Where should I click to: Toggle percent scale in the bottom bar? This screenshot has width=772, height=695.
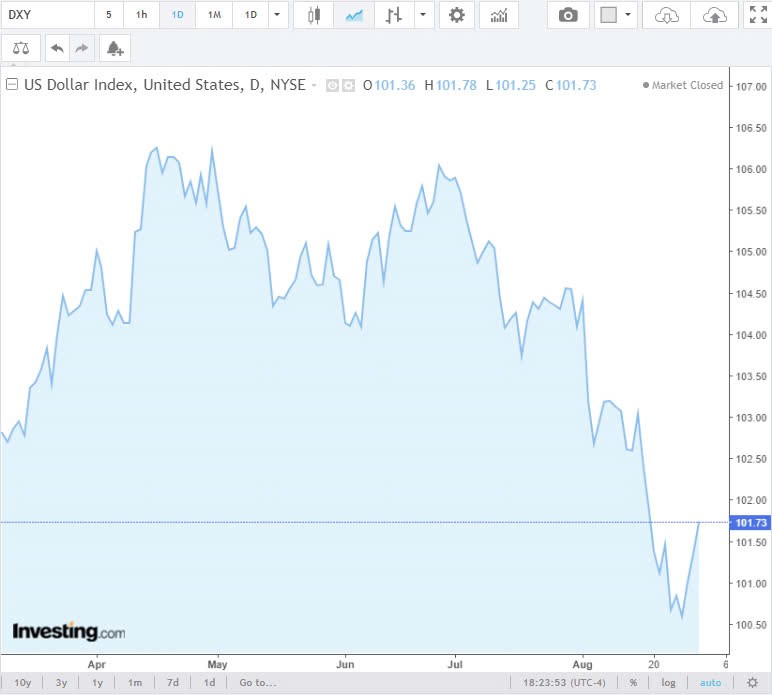633,683
